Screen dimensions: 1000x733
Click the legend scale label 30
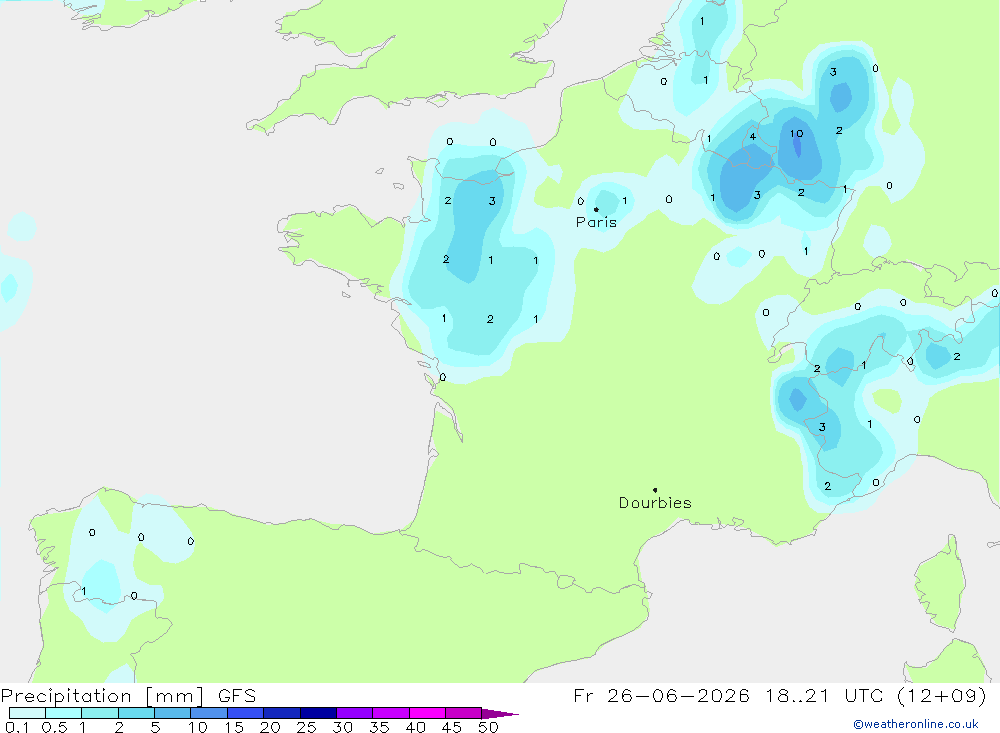coord(342,727)
